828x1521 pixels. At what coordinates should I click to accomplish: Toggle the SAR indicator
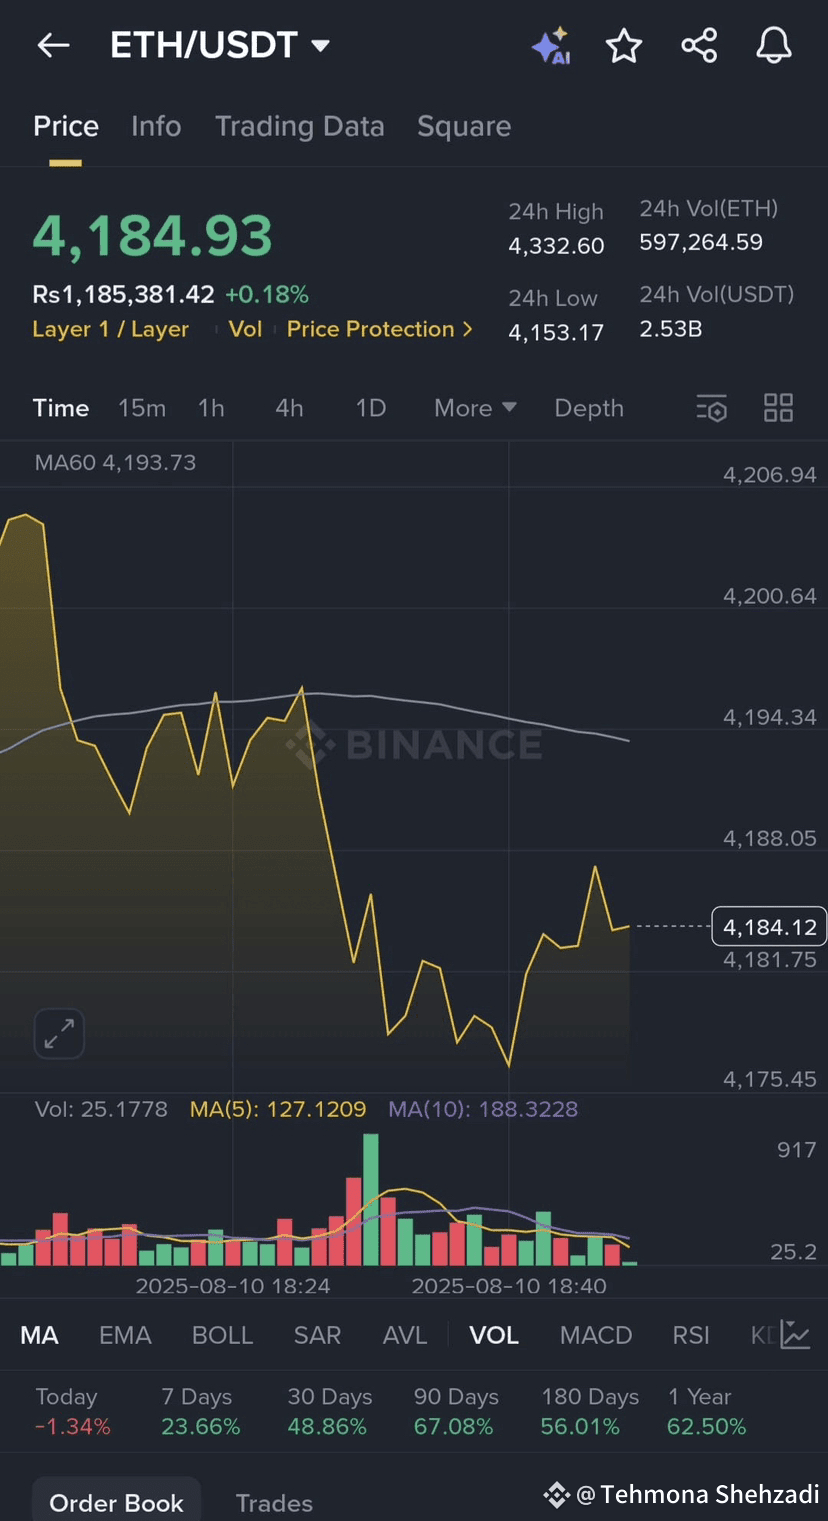317,1335
